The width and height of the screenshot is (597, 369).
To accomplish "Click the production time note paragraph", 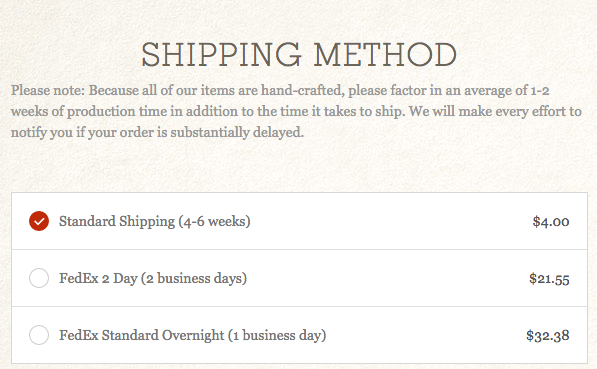I will click(296, 111).
